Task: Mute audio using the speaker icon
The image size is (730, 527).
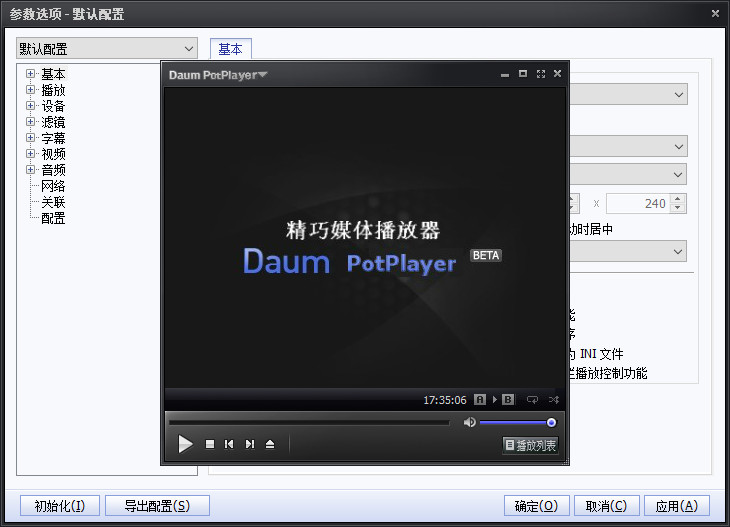Action: (x=469, y=422)
